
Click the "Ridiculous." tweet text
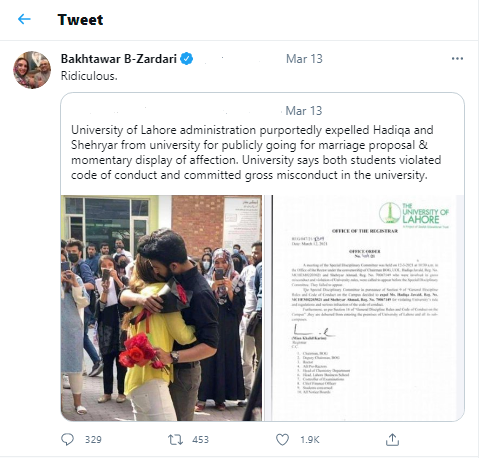coord(89,76)
